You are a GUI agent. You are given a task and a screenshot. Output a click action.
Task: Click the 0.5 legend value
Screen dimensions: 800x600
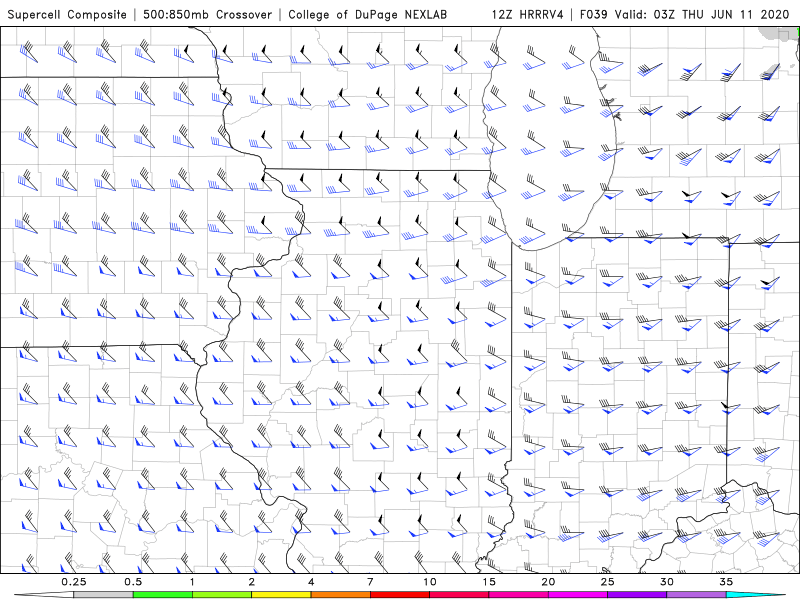133,582
